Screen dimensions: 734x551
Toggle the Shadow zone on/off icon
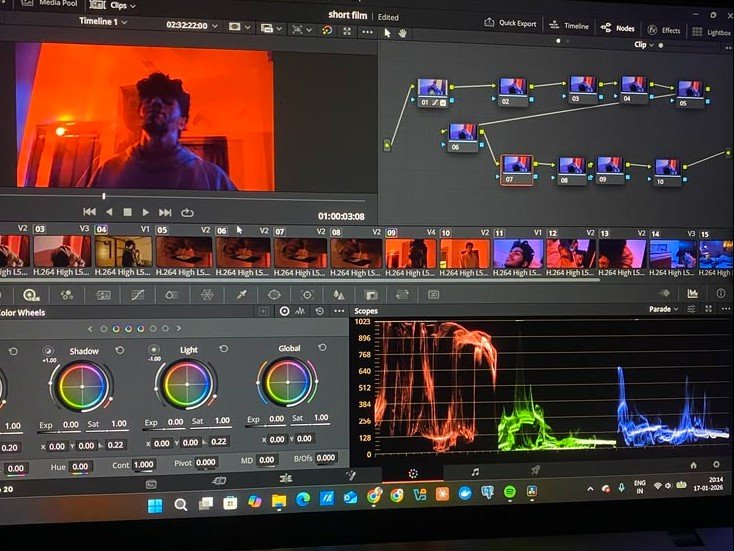(48, 351)
